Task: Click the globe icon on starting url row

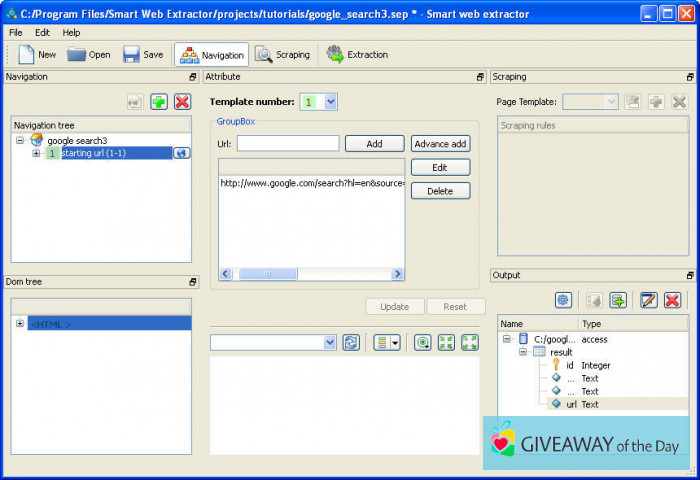Action: (x=181, y=153)
